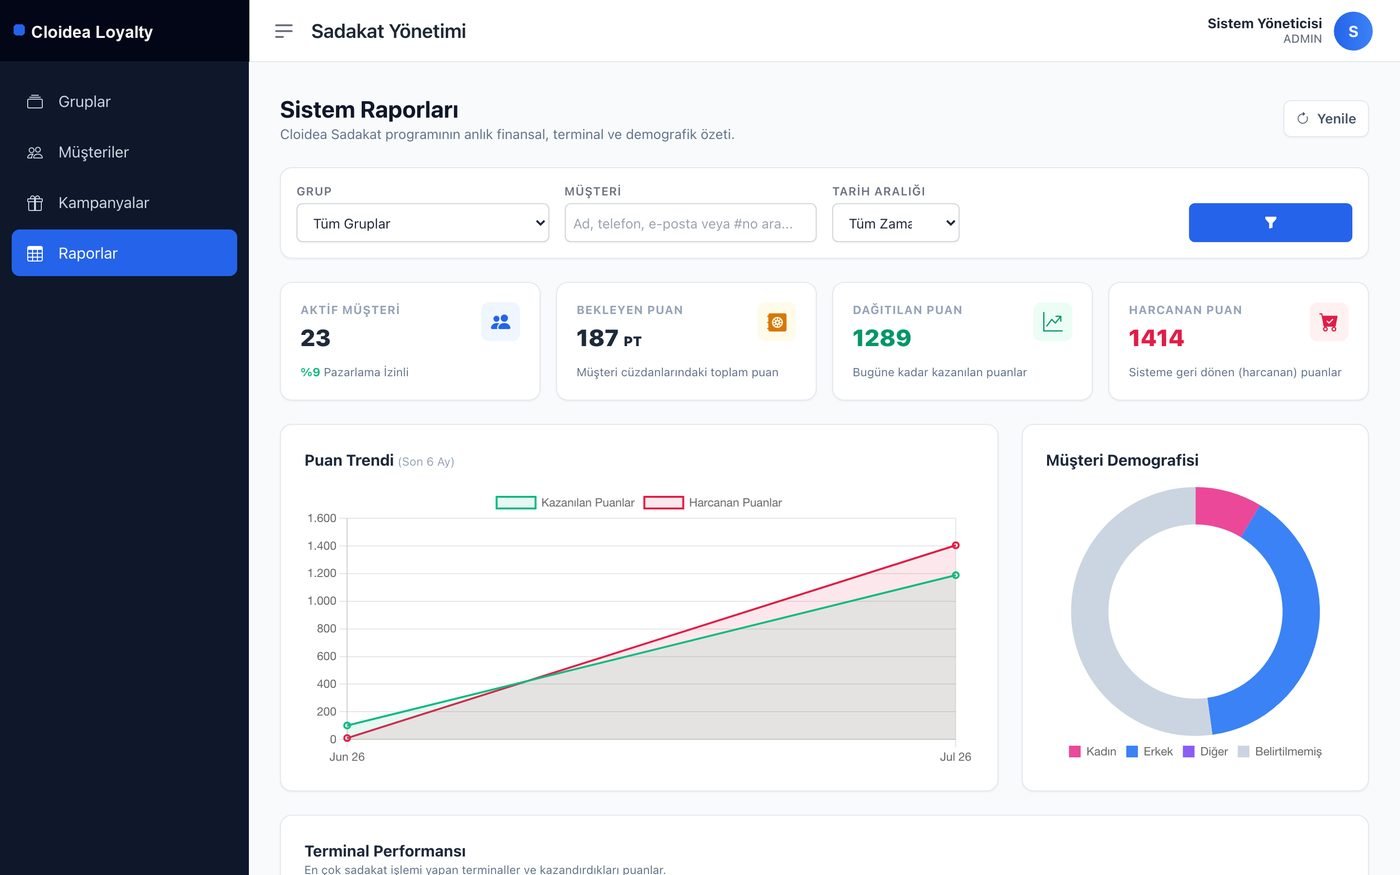1400x875 pixels.
Task: Click the people icon in Aktif Müşteri card
Action: click(x=501, y=322)
